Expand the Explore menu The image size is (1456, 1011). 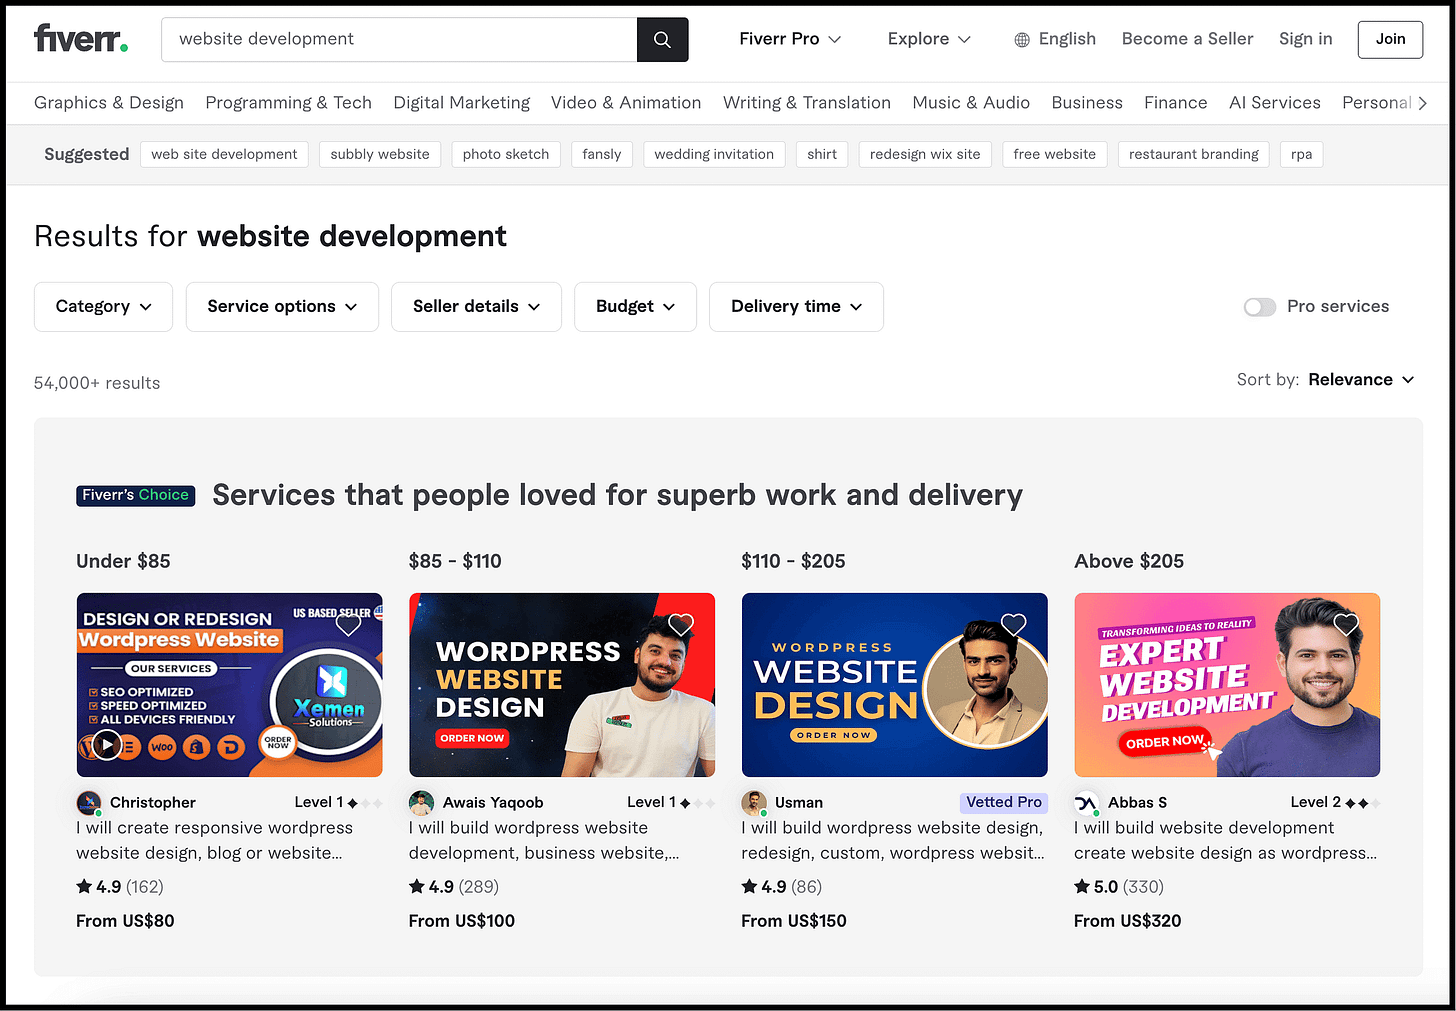pyautogui.click(x=929, y=39)
